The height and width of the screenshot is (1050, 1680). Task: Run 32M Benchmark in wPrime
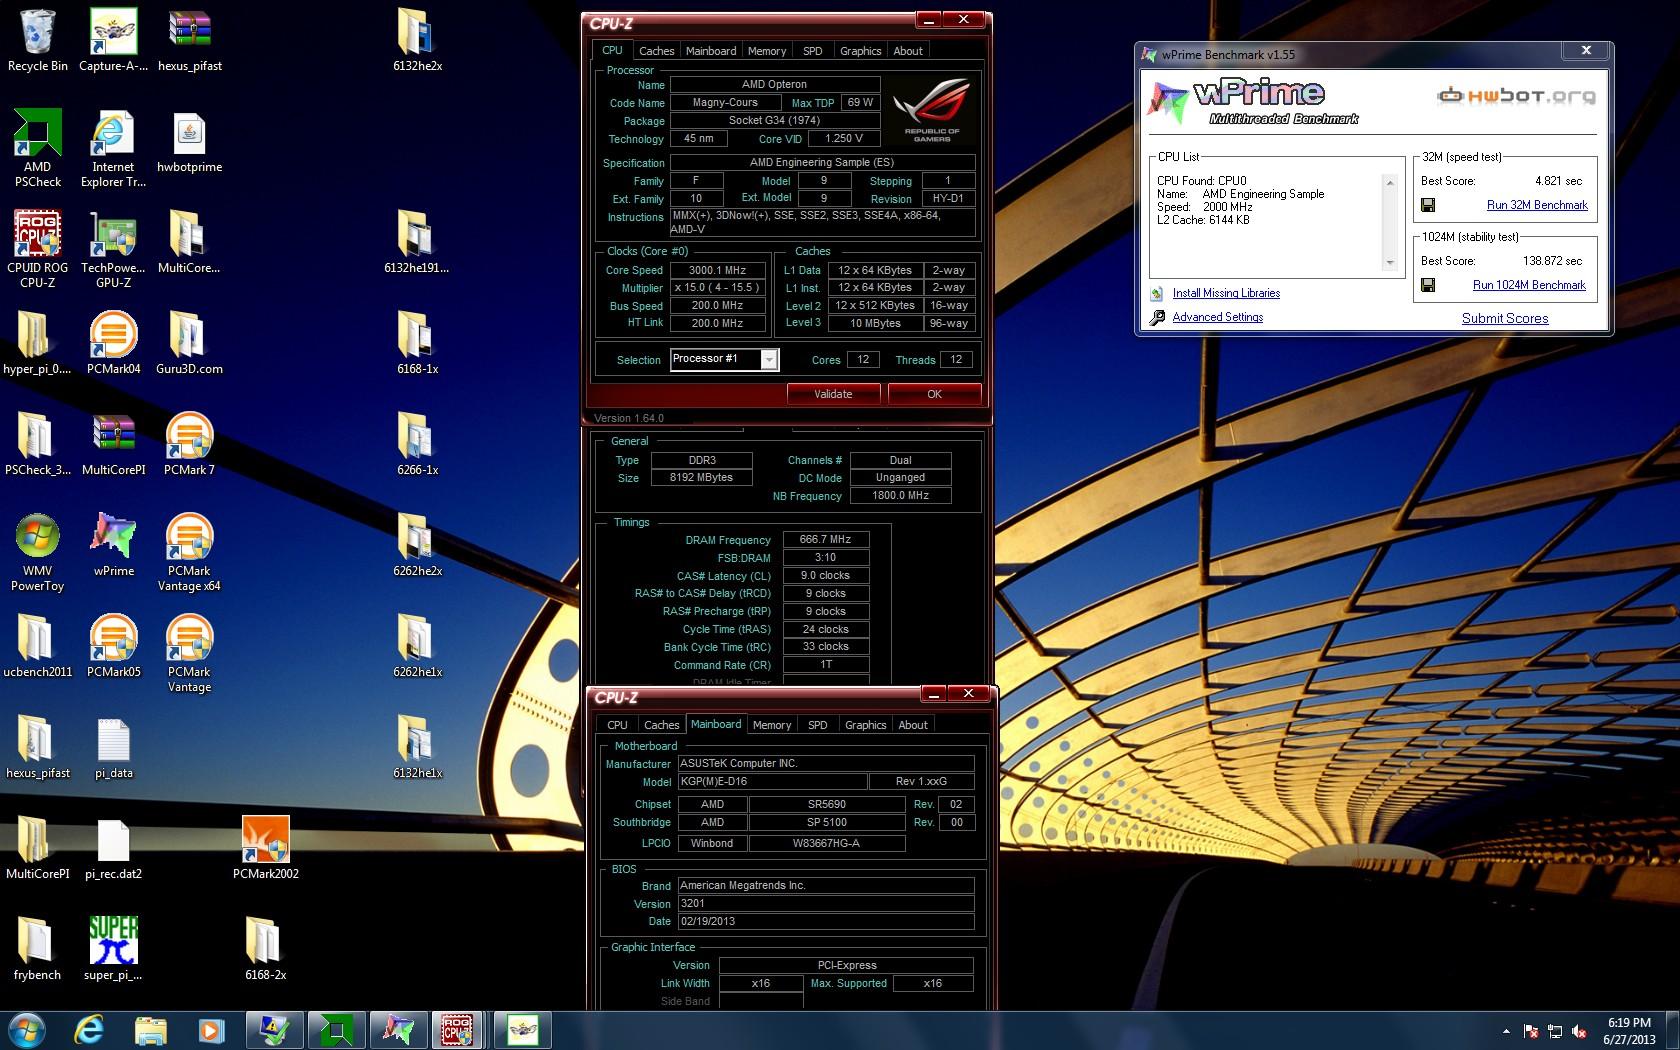[x=1537, y=205]
